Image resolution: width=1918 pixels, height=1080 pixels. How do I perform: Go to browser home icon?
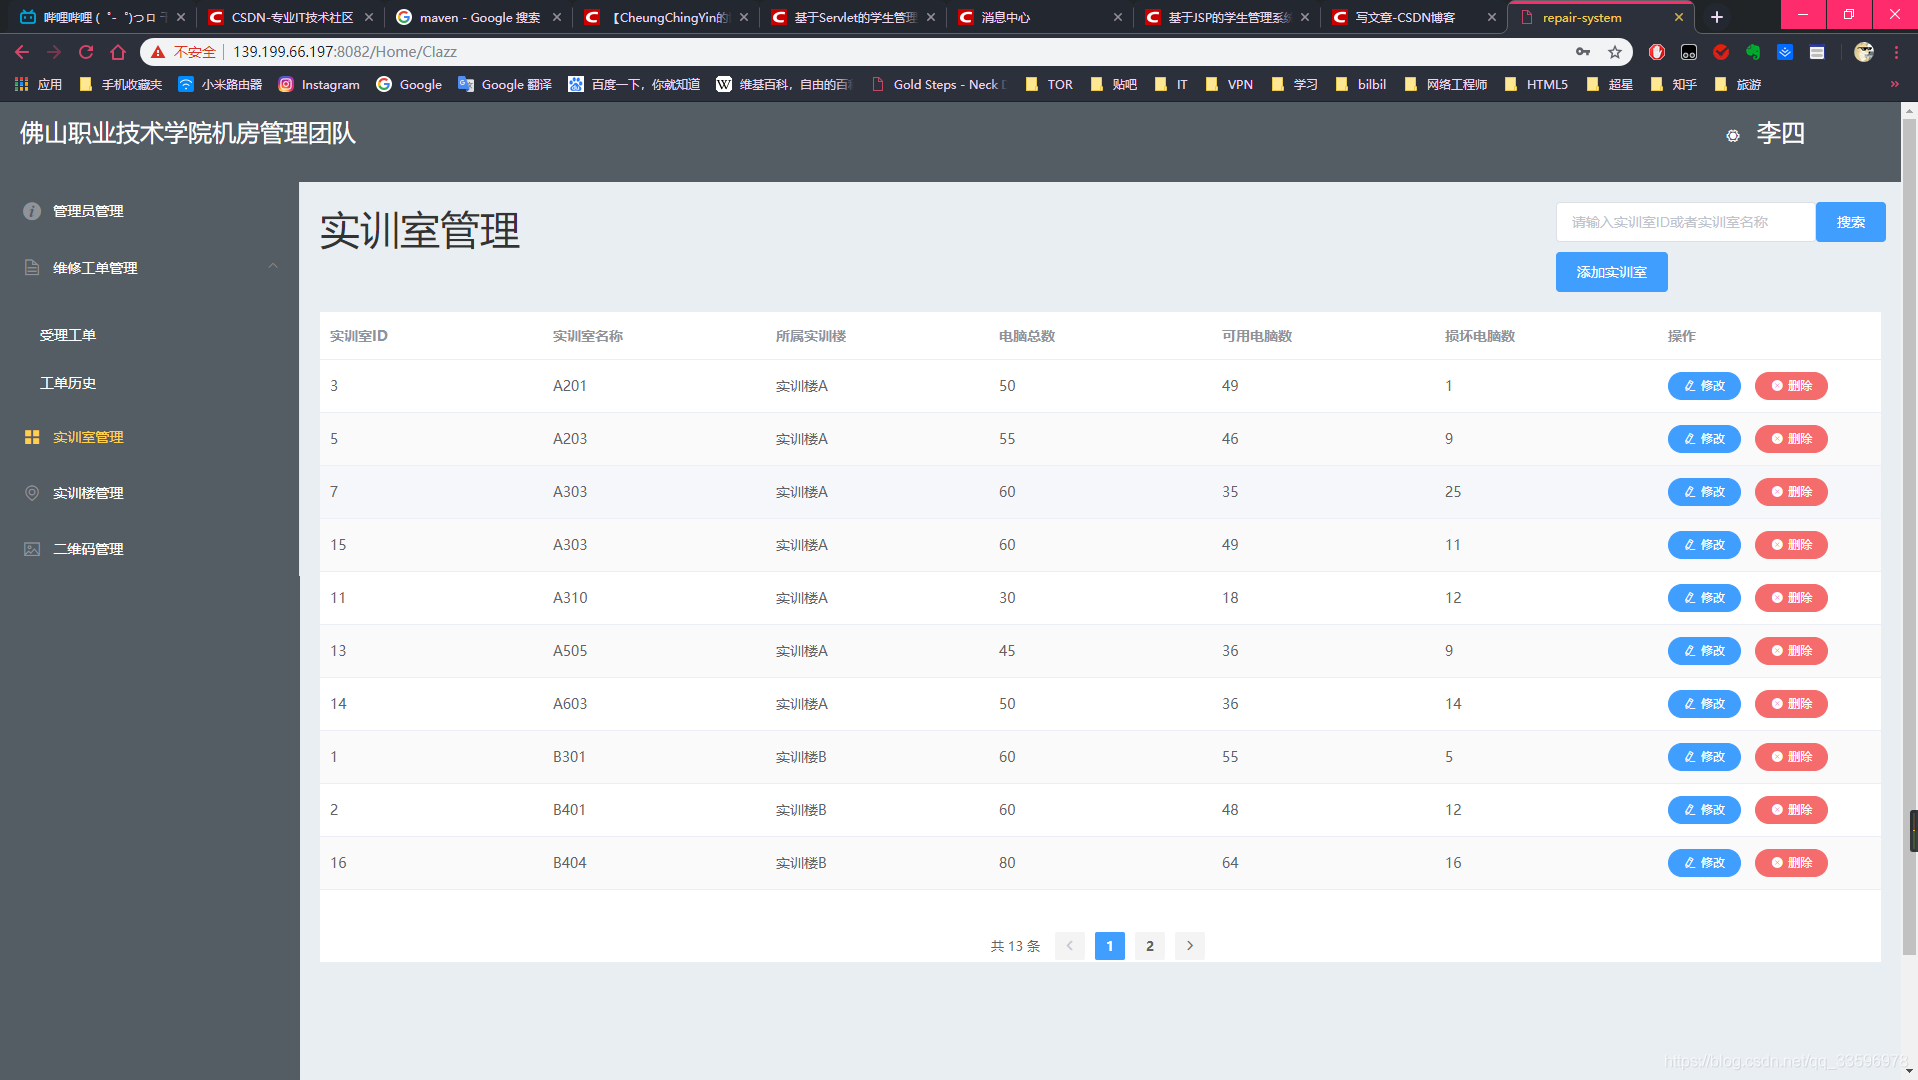pyautogui.click(x=118, y=52)
